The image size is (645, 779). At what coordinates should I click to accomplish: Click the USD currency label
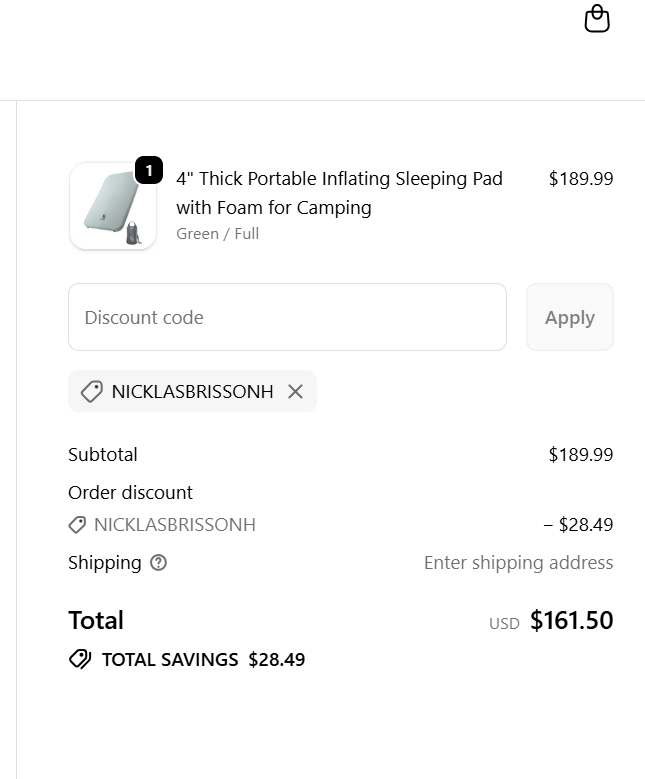pos(504,623)
